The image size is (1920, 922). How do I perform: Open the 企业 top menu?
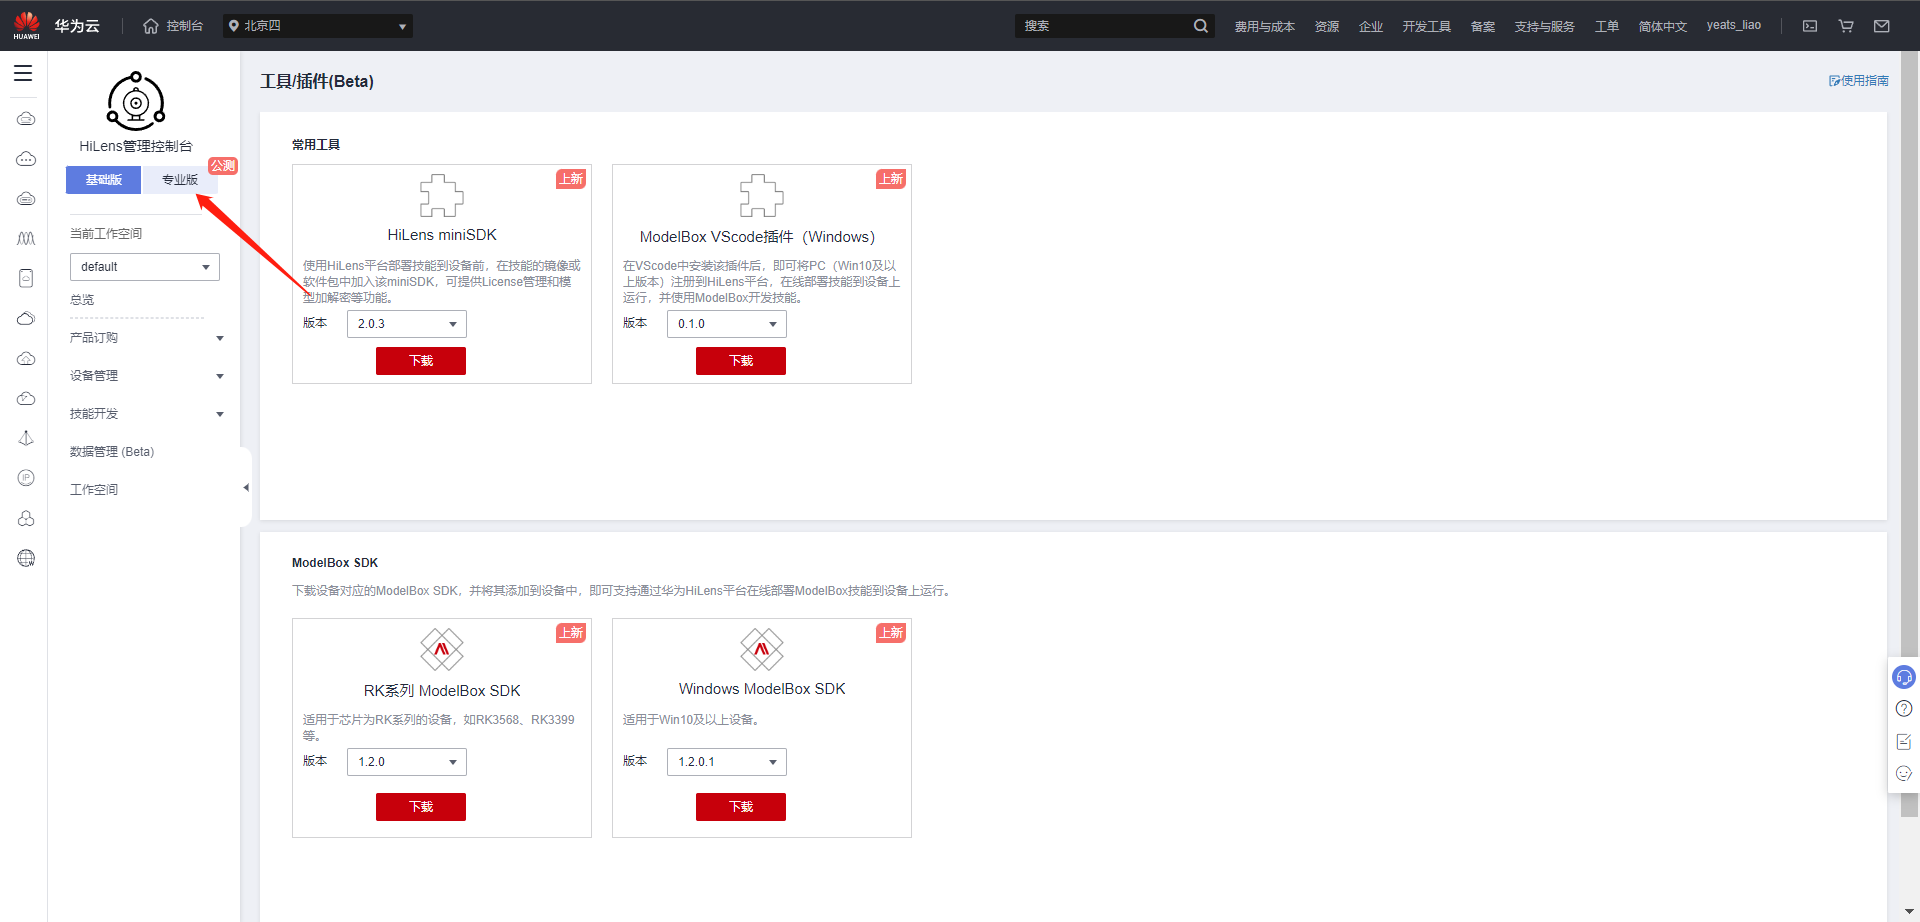[1371, 26]
